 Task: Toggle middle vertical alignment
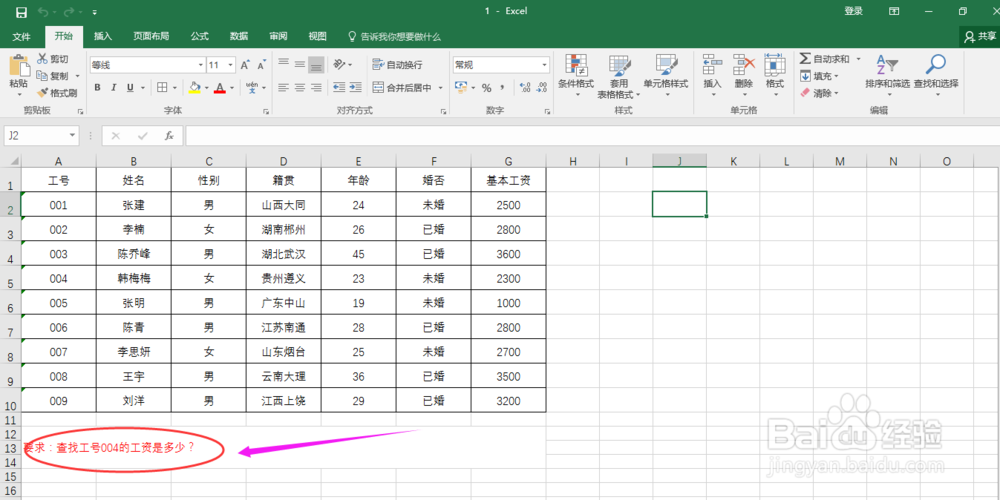point(299,64)
